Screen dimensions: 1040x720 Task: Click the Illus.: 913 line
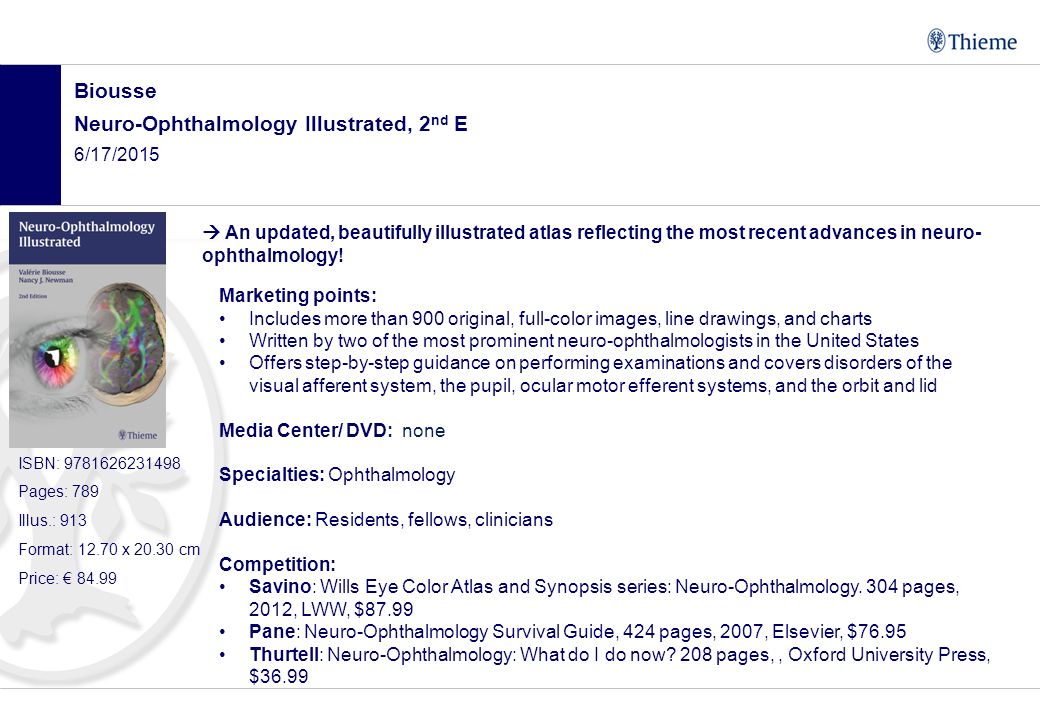pyautogui.click(x=52, y=520)
